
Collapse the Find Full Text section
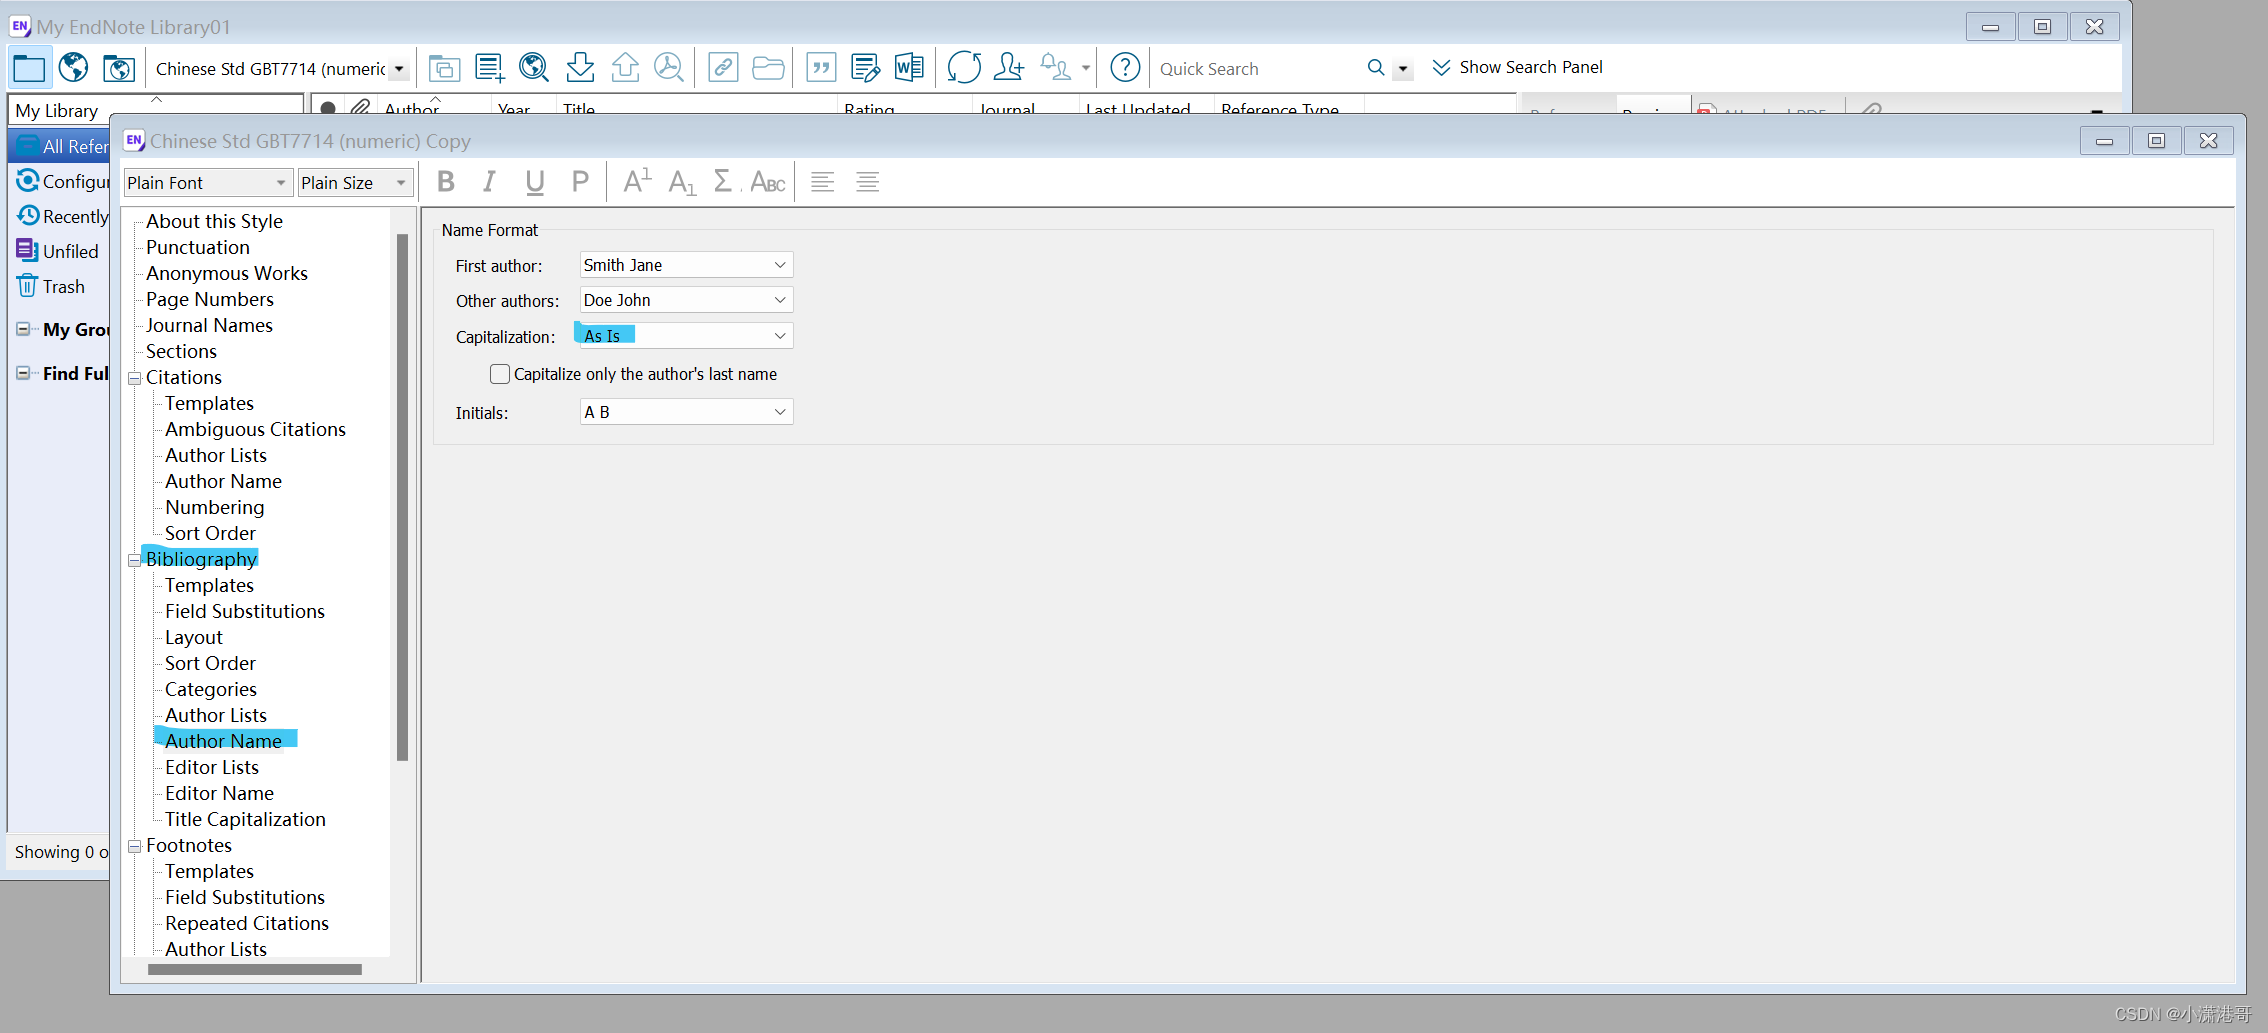click(x=22, y=373)
